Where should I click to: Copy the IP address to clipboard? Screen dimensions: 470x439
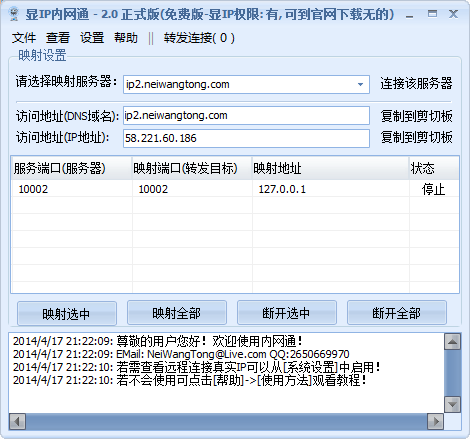[416, 137]
